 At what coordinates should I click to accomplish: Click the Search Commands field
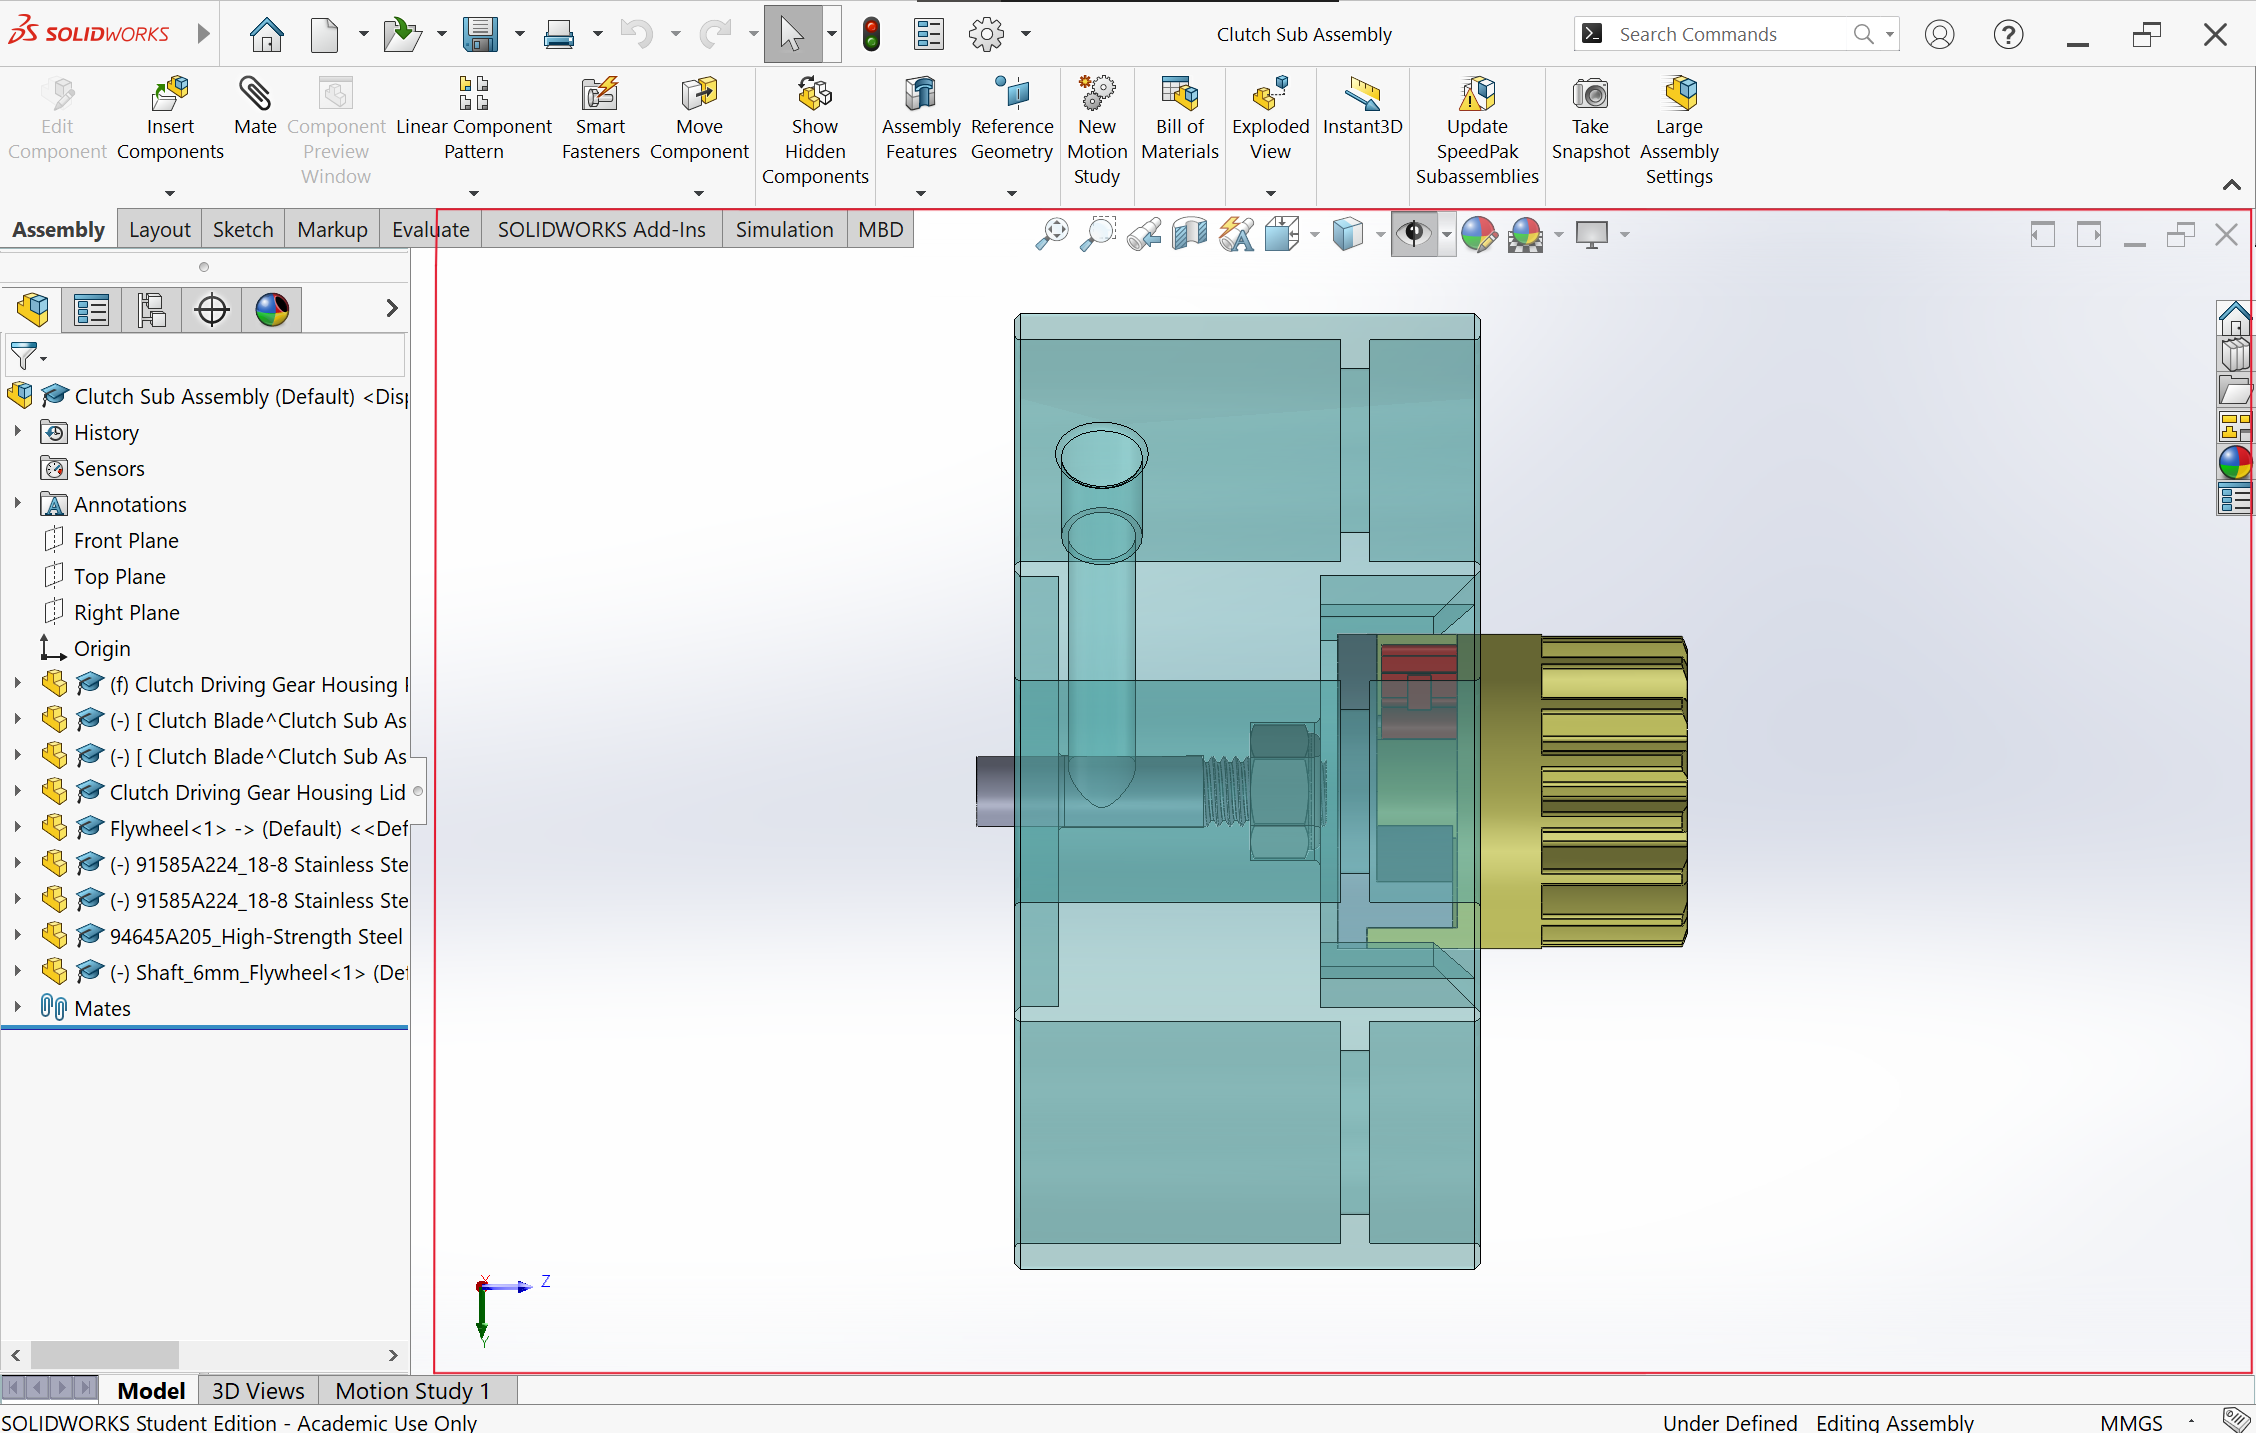pos(1735,34)
